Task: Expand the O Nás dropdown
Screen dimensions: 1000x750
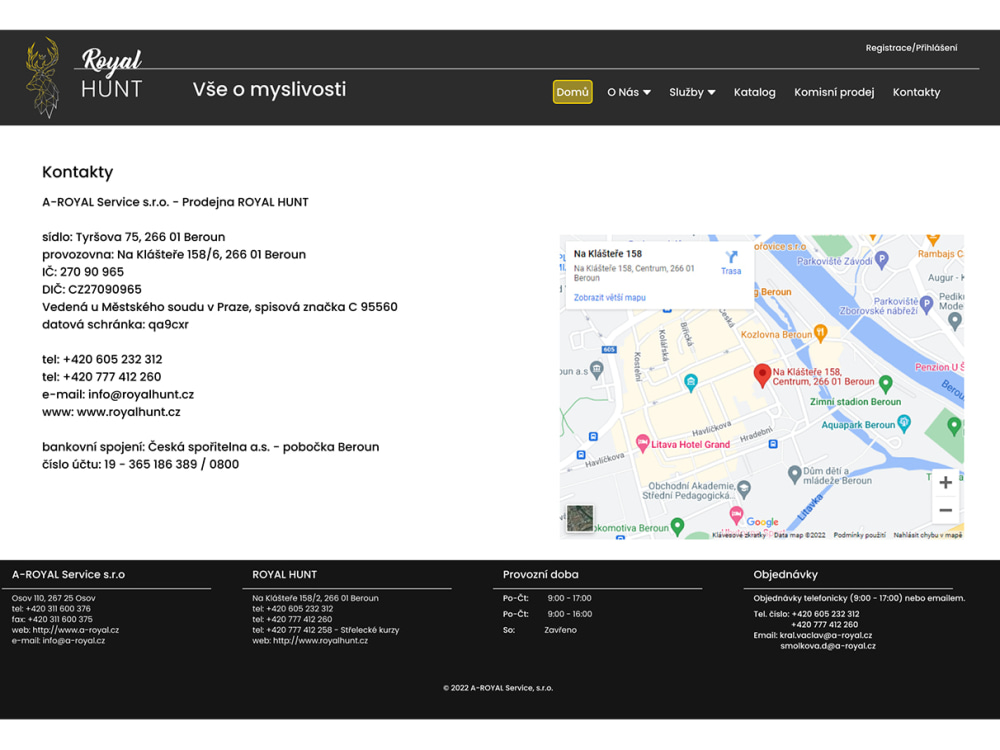Action: (629, 92)
